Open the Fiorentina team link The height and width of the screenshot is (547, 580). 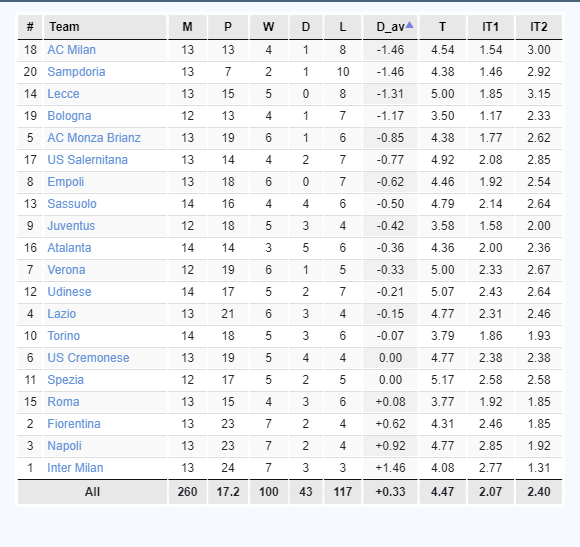pos(74,424)
